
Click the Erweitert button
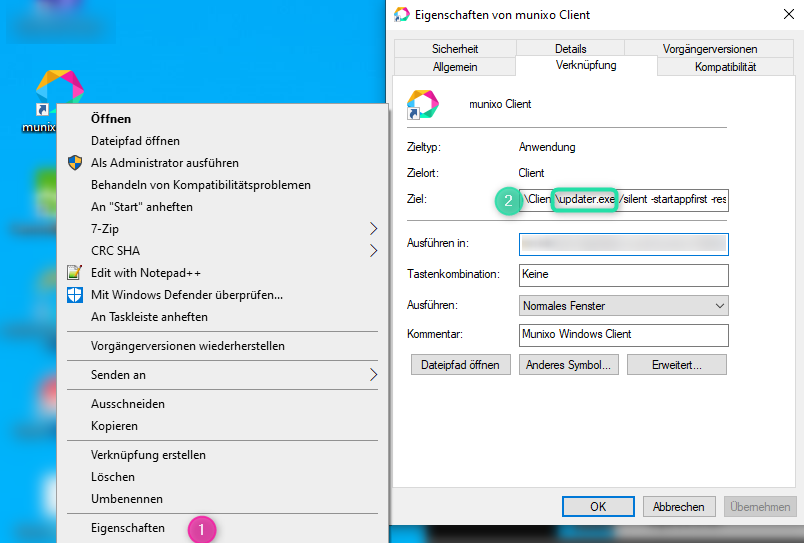(677, 365)
